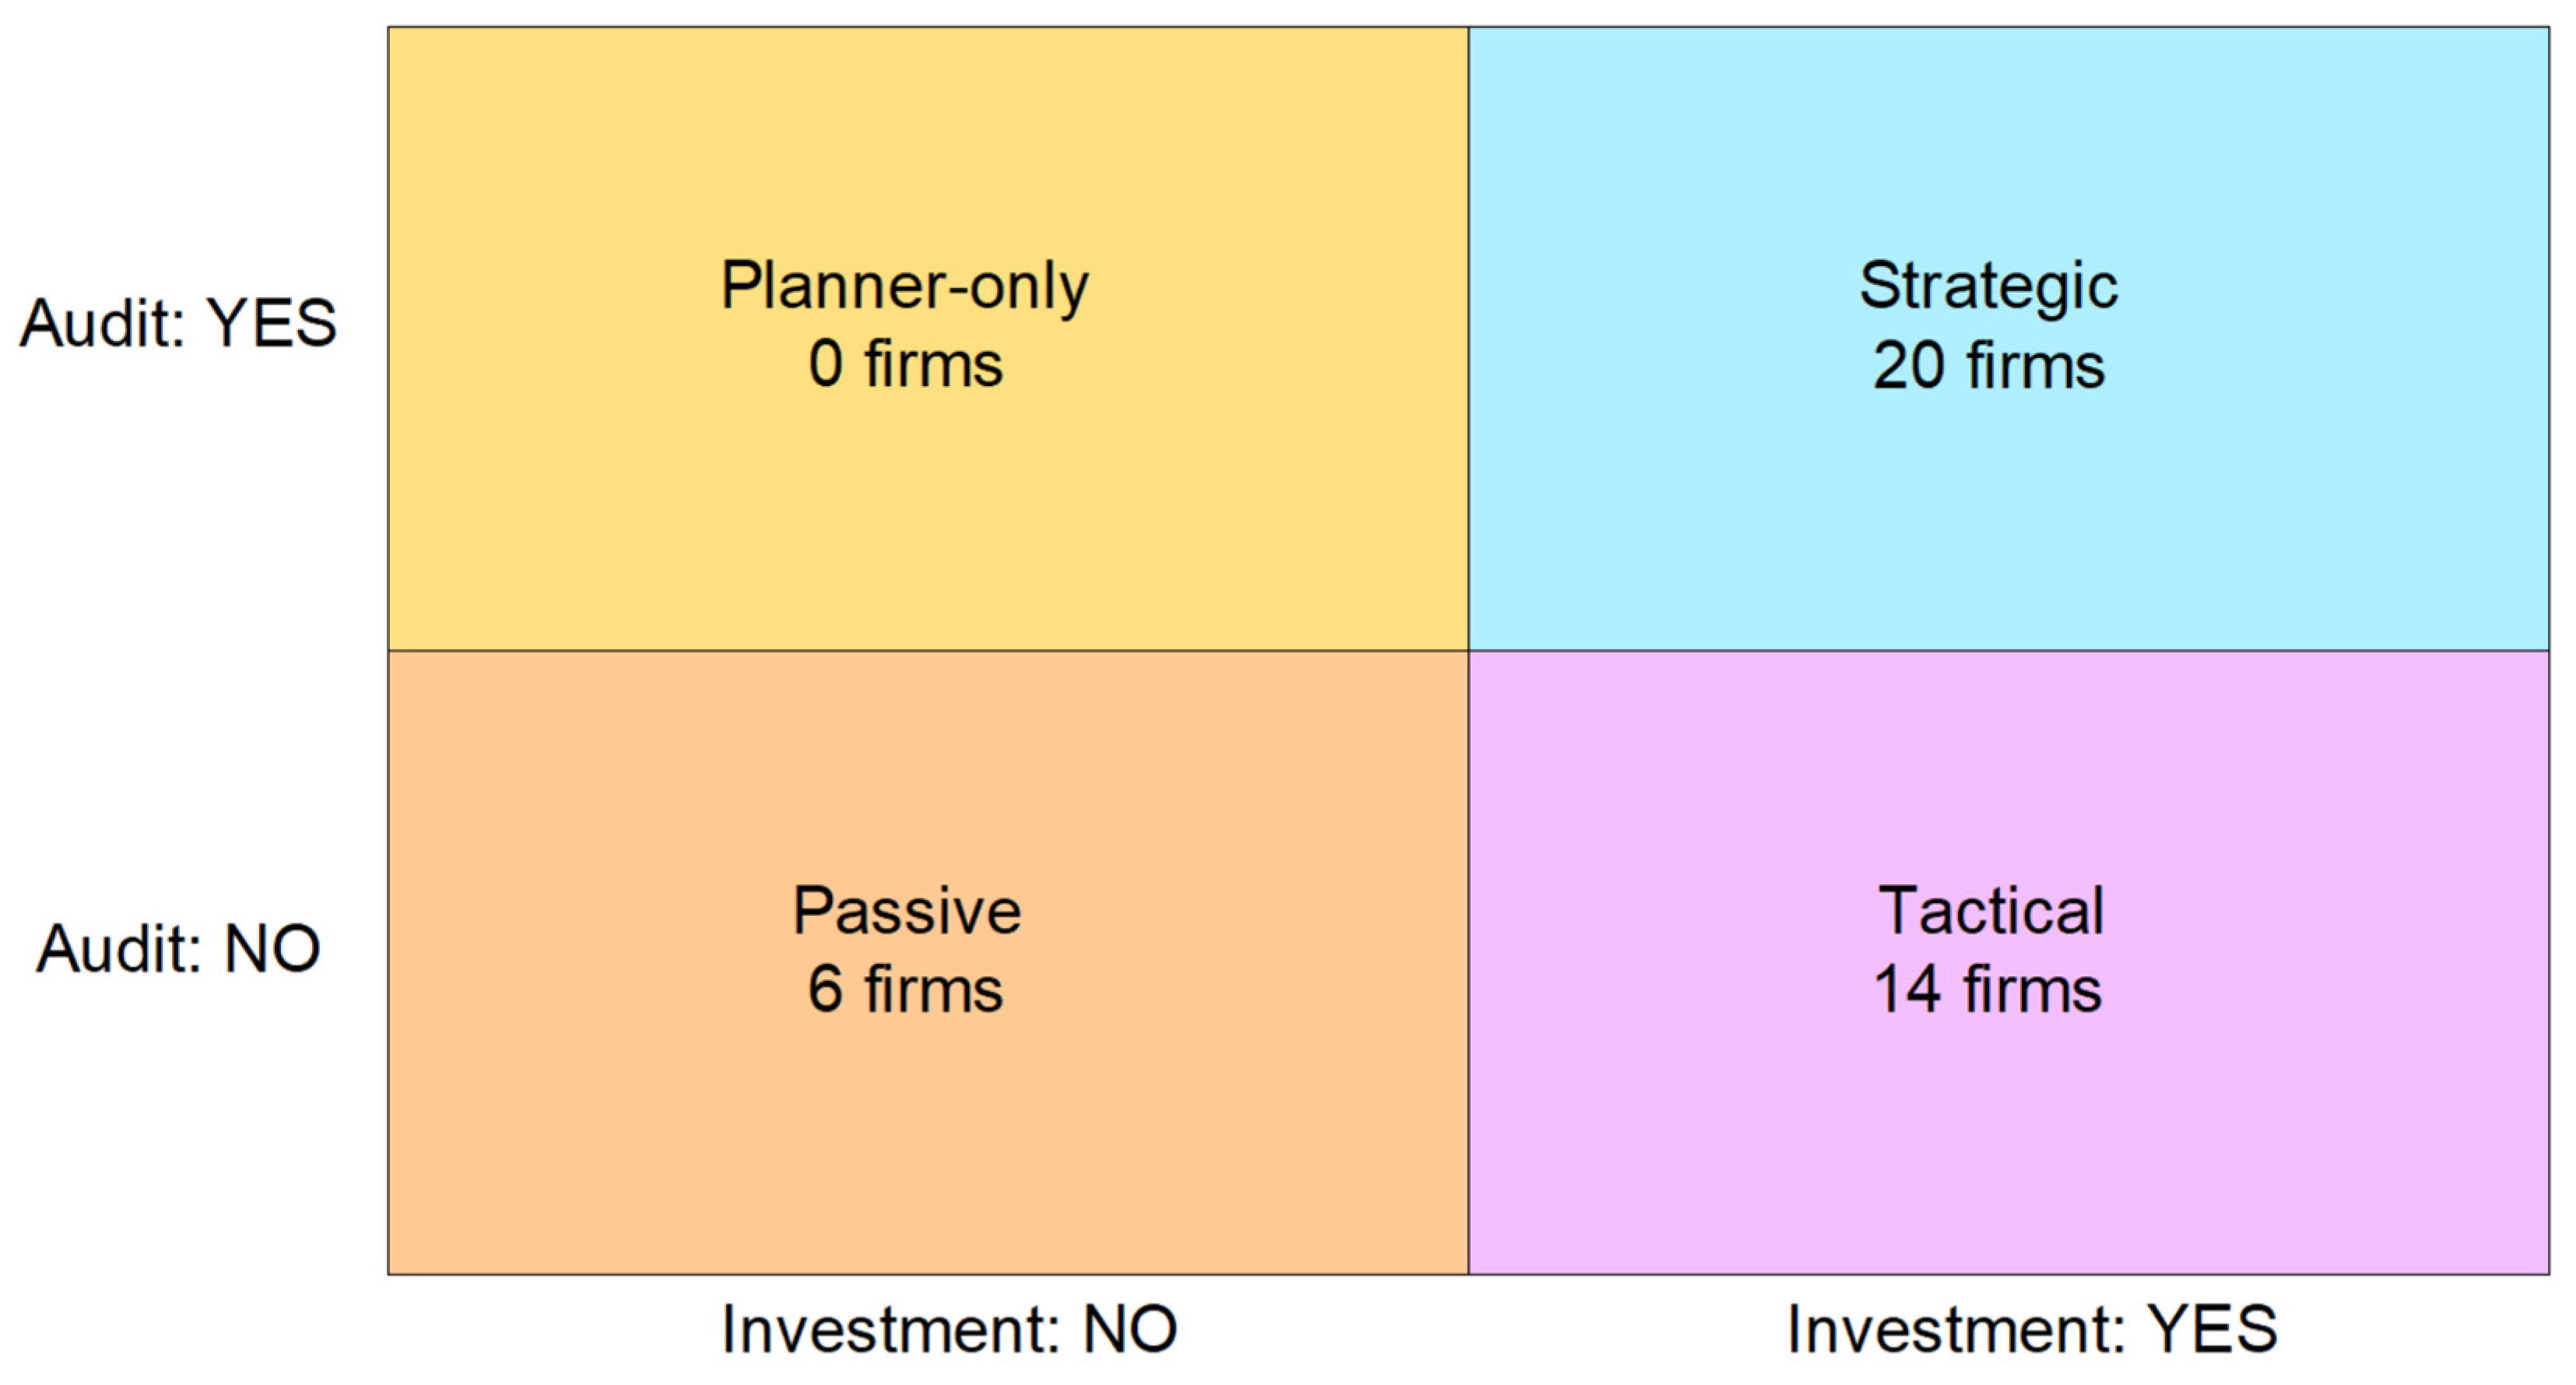Select the Tactical quadrant title

[x=1990, y=911]
